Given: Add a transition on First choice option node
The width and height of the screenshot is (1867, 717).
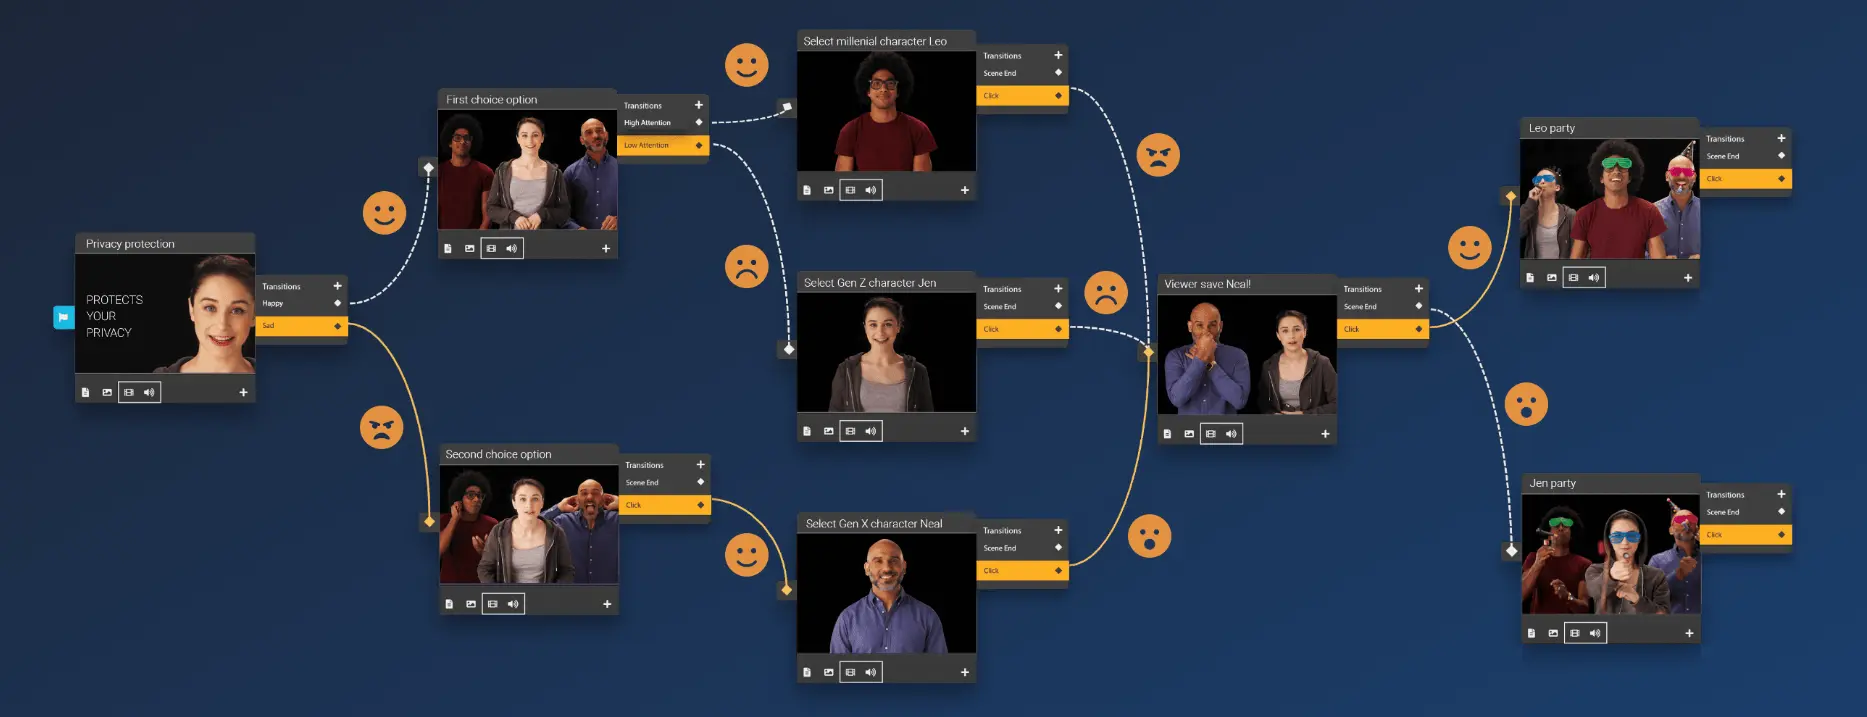Looking at the screenshot, I should click(x=699, y=105).
